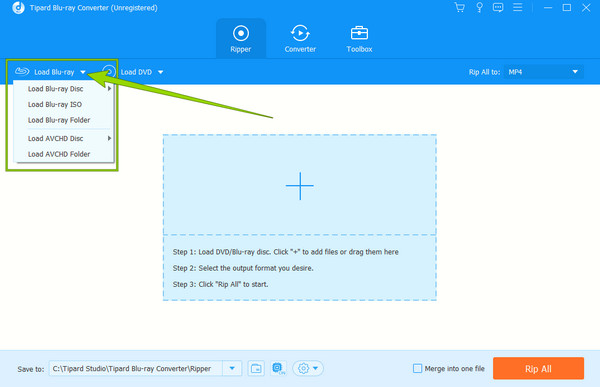600x387 pixels.
Task: Expand the Save to path dropdown arrow
Action: (232, 369)
